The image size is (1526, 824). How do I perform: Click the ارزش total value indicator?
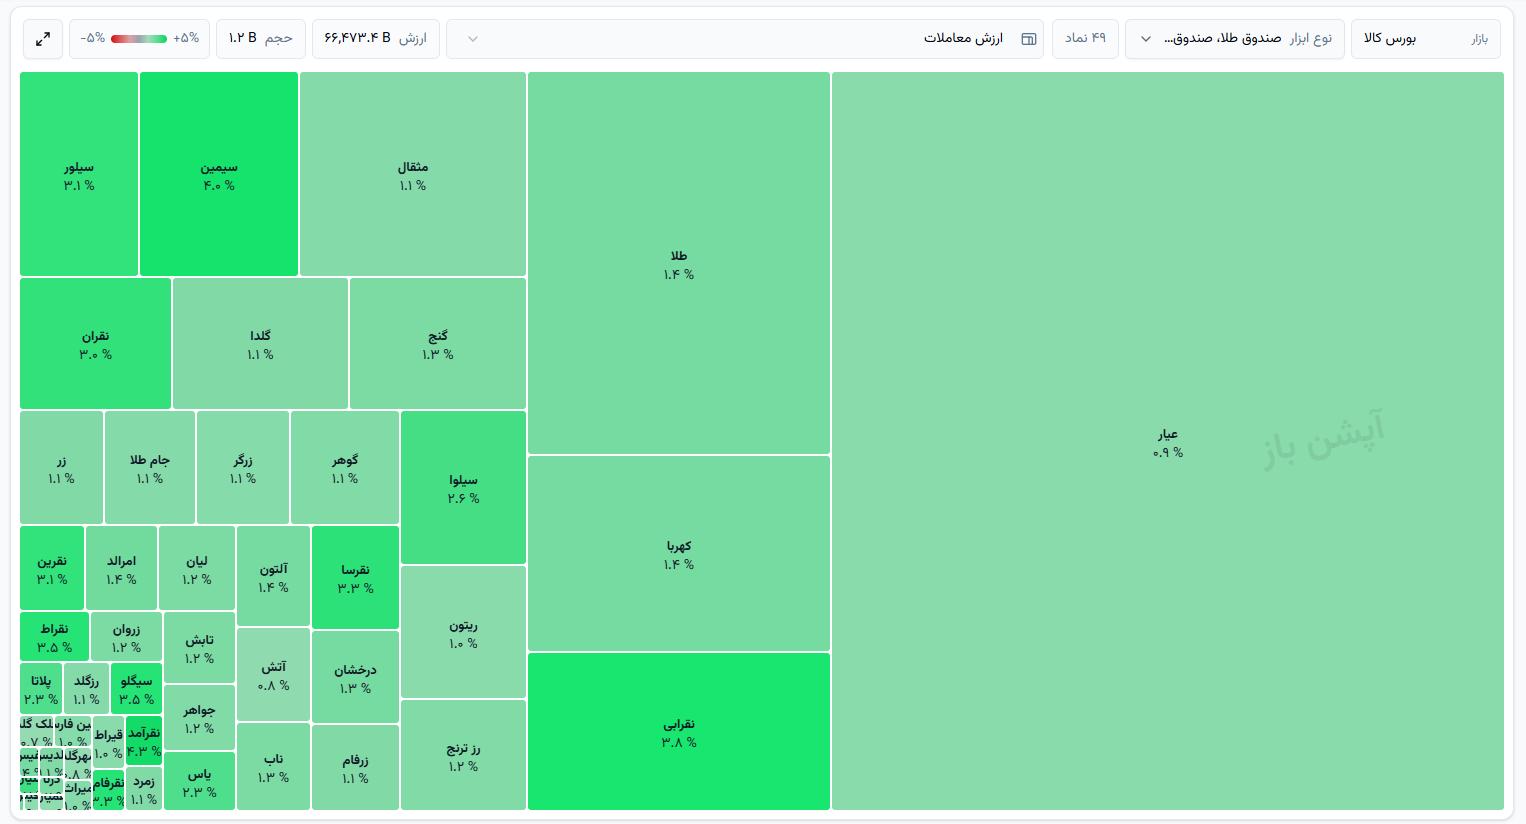click(x=376, y=39)
